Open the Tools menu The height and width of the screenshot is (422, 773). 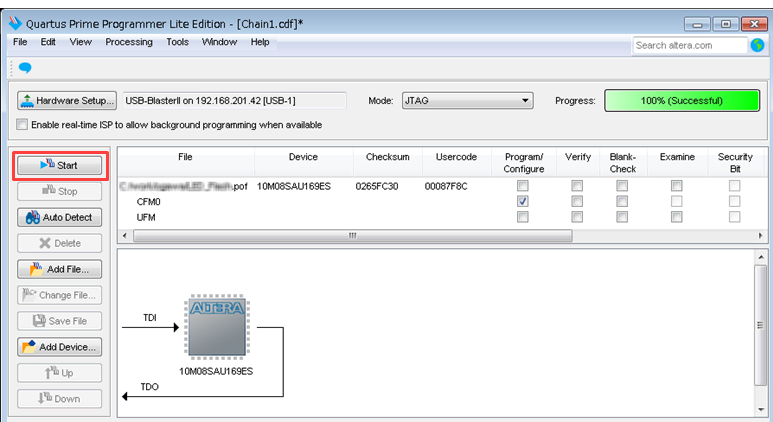177,42
